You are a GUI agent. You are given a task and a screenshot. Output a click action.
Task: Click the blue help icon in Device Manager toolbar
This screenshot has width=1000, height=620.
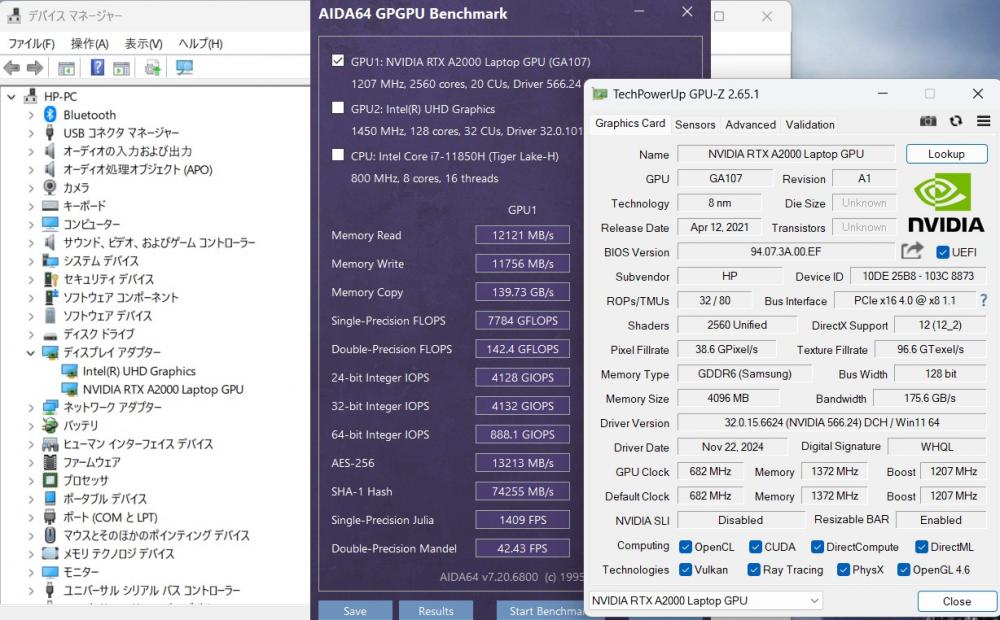click(x=97, y=68)
